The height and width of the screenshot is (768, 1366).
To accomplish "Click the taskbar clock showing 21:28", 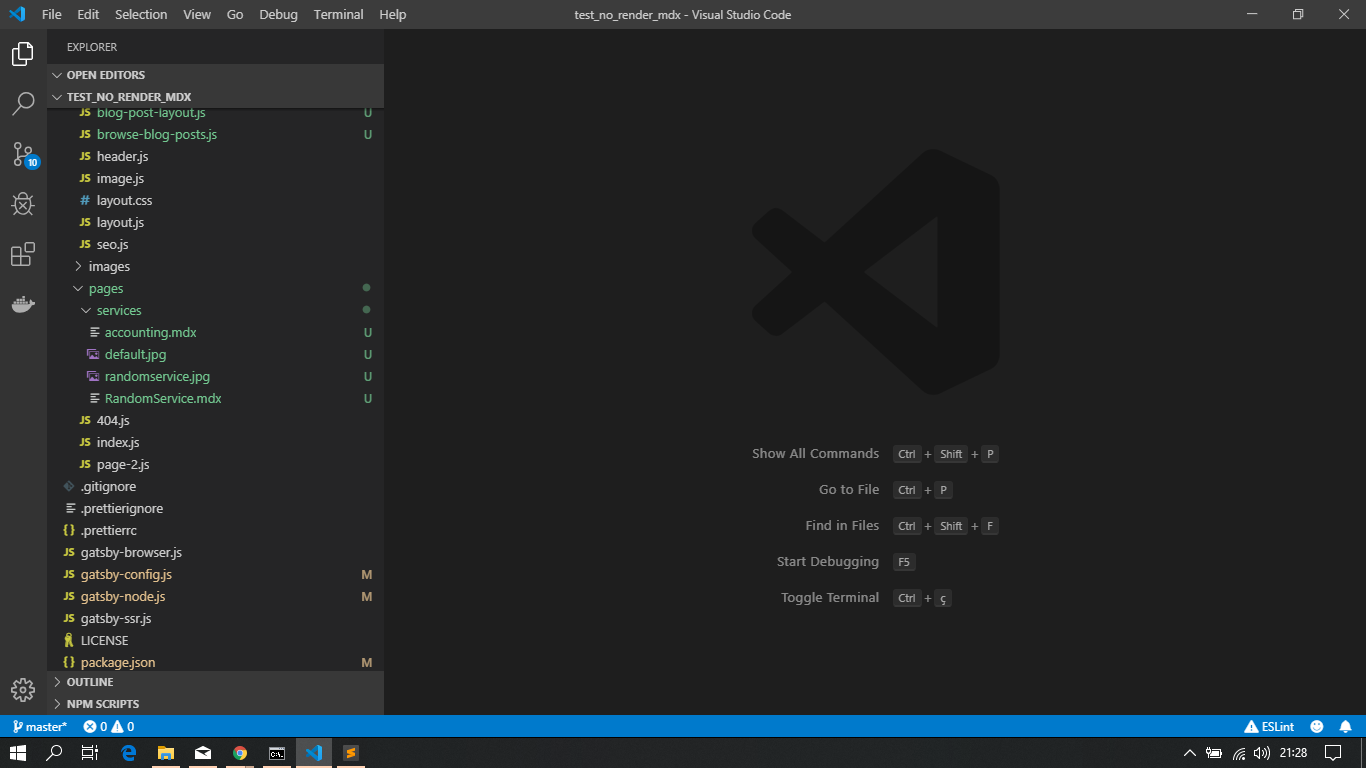I will point(1293,753).
